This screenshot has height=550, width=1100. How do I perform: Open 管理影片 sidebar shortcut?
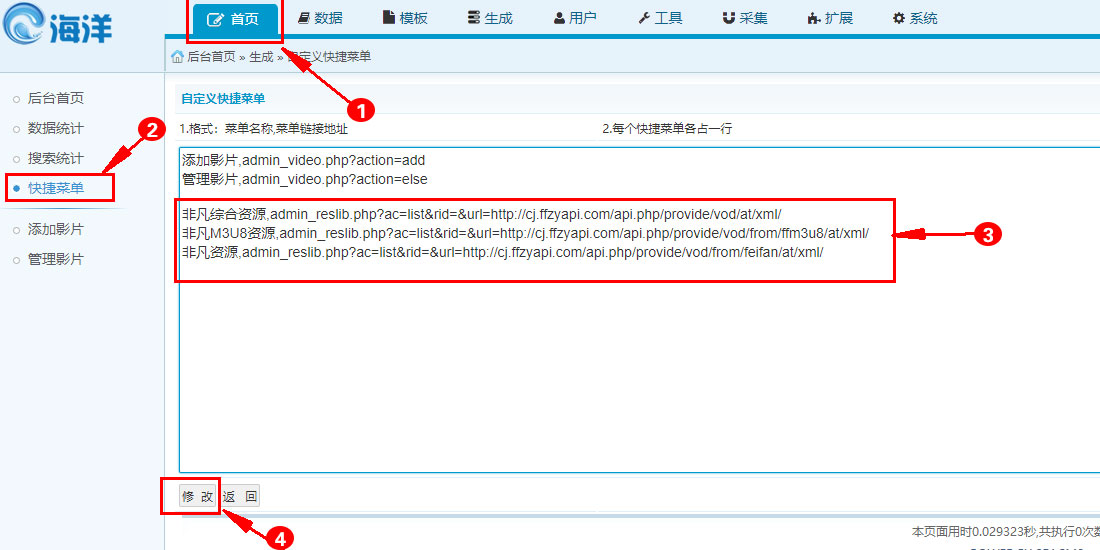point(56,259)
